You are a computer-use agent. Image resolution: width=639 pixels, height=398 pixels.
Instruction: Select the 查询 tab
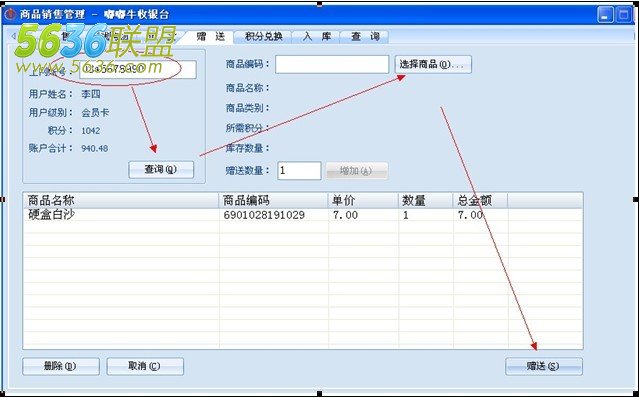click(x=365, y=37)
